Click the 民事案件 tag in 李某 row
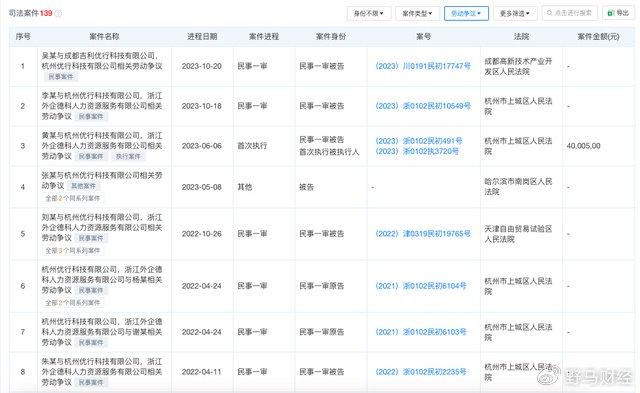 91,117
